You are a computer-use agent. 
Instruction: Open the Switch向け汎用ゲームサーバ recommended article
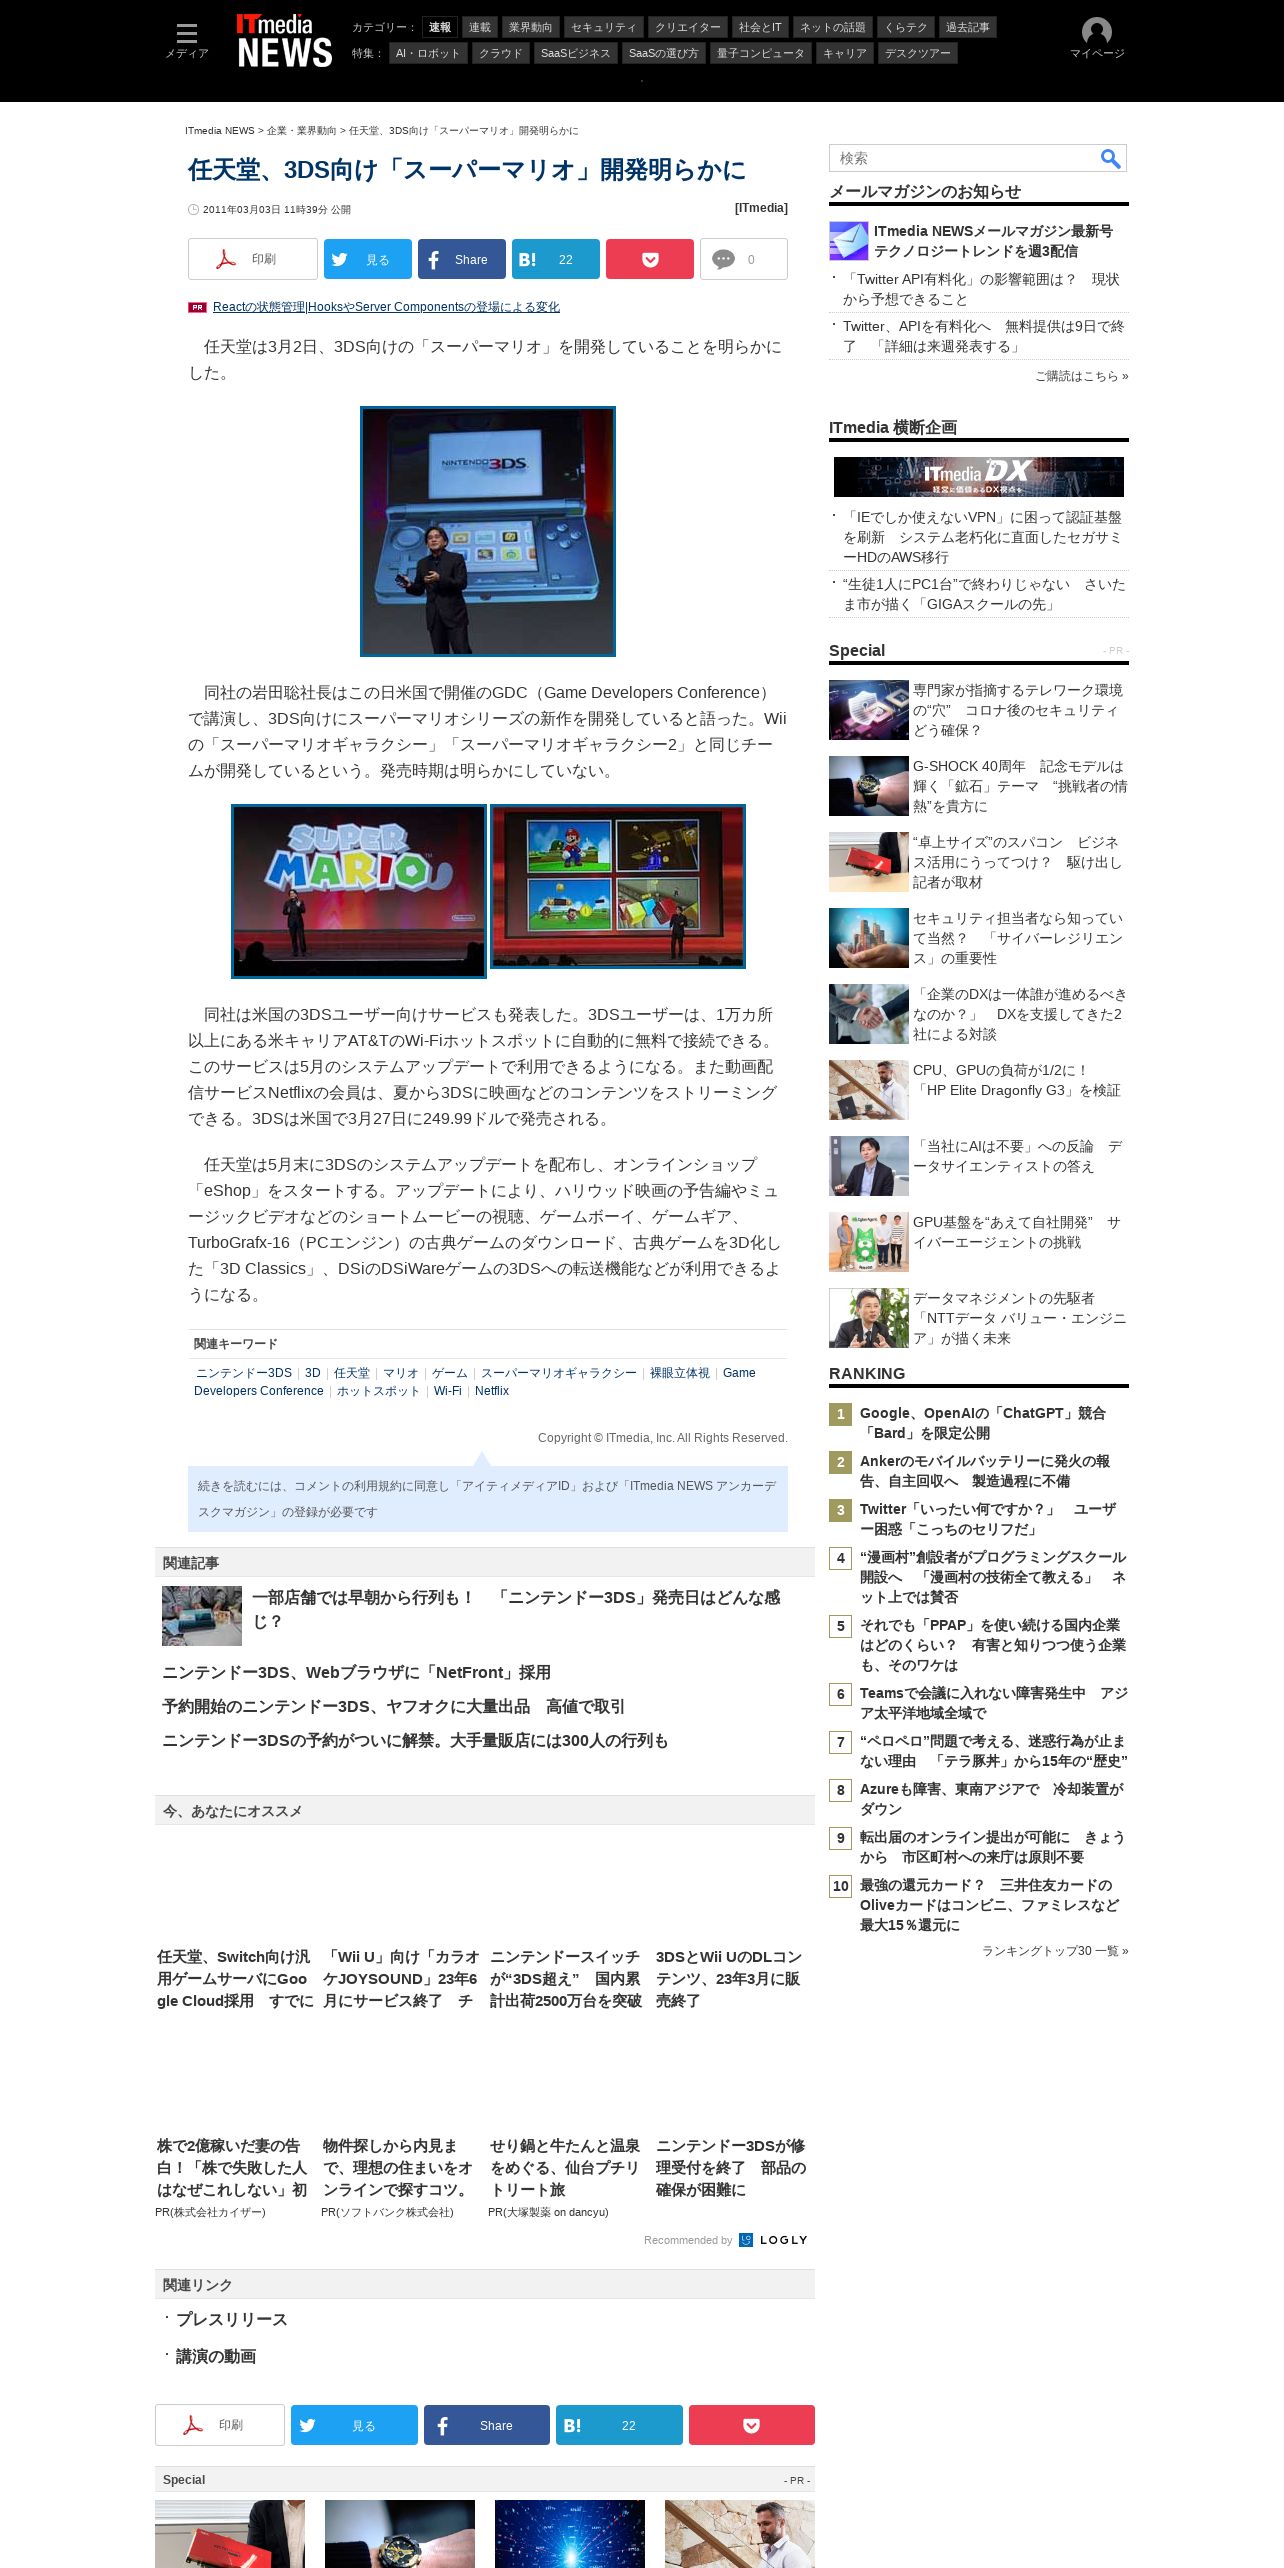(235, 1978)
